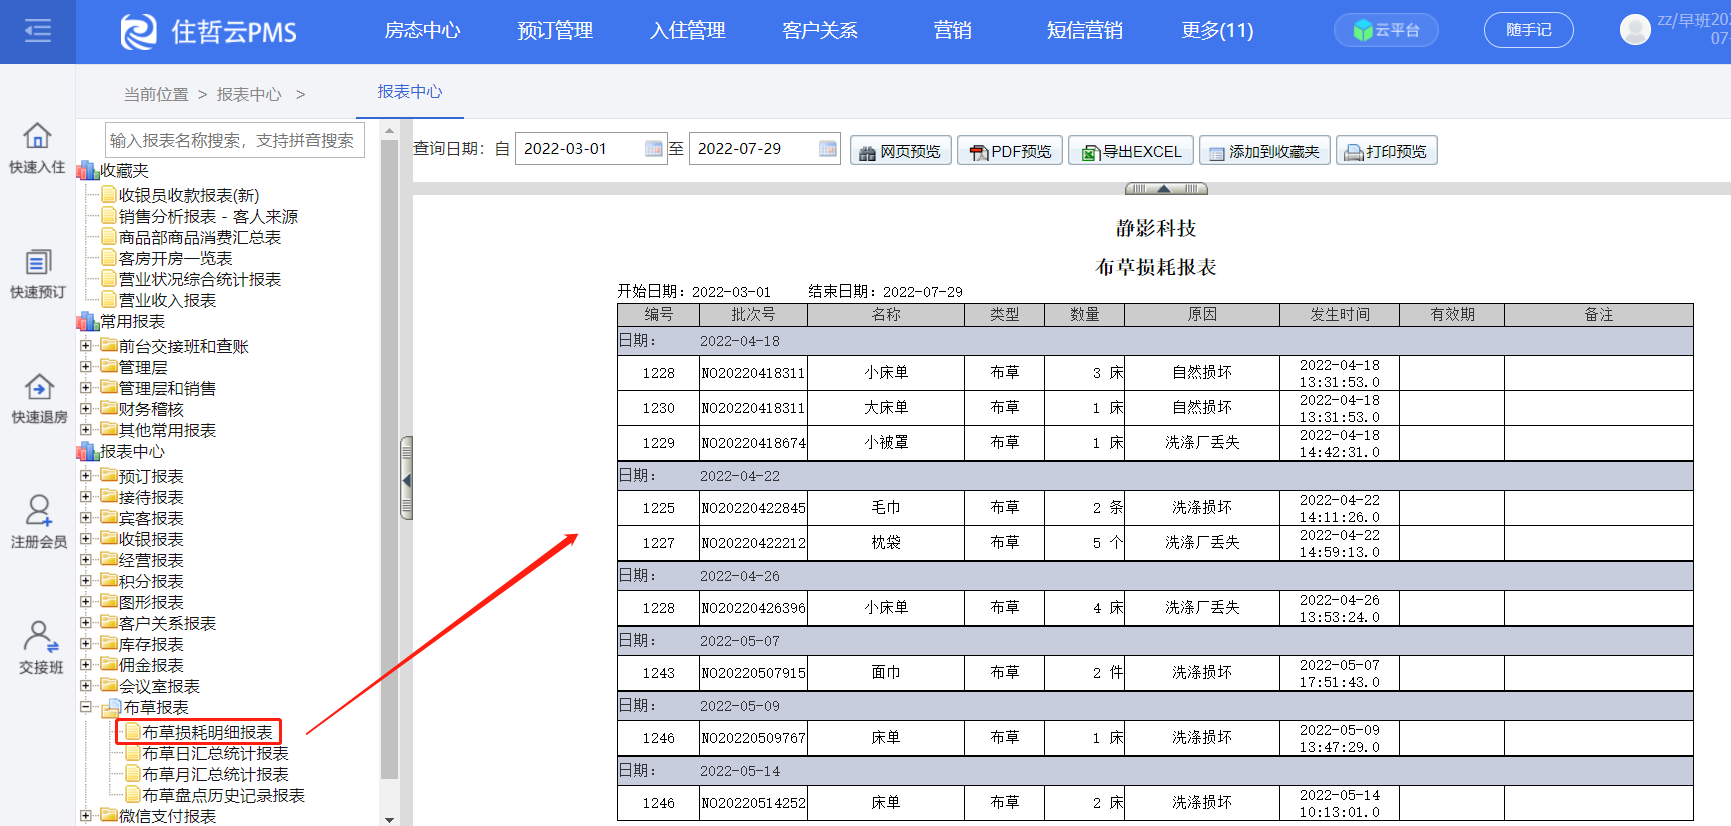1731x826 pixels.
Task: Open 入住管理 menu
Action: coord(688,31)
